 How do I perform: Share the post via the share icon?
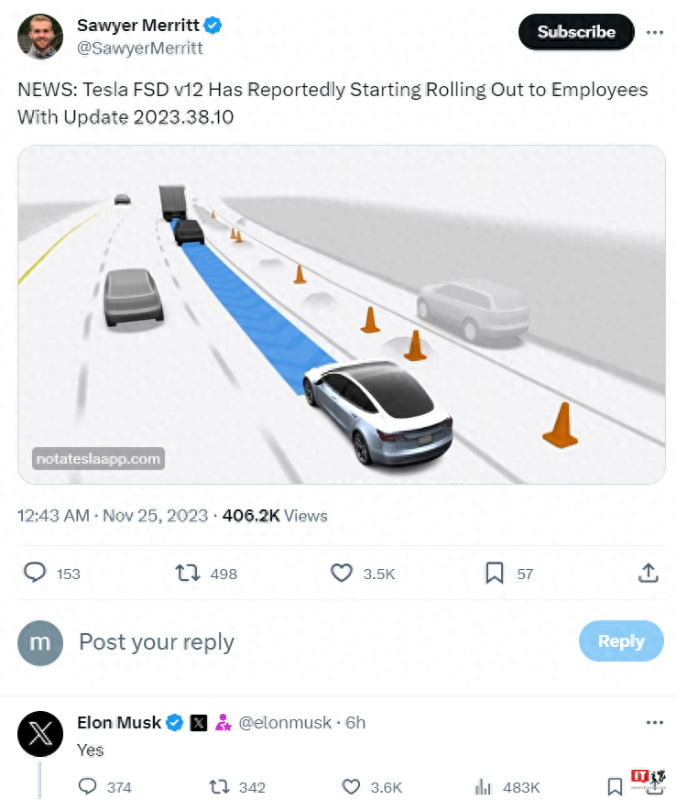(648, 573)
